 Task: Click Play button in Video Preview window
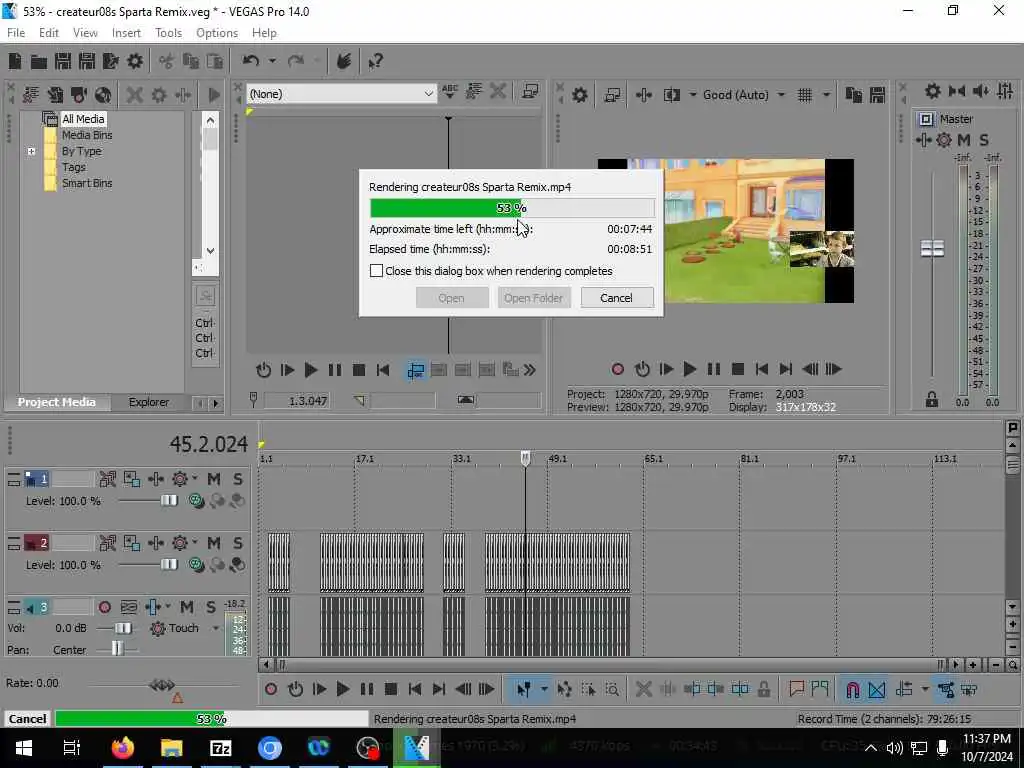coord(690,369)
